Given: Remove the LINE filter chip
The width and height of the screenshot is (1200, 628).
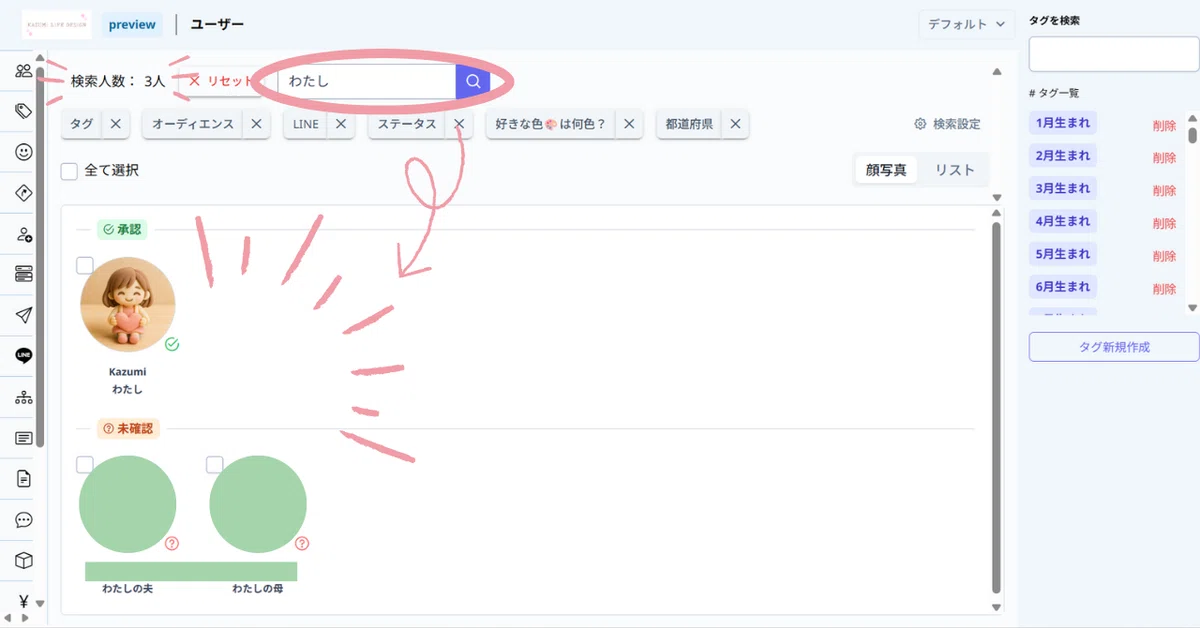Looking at the screenshot, I should [340, 124].
